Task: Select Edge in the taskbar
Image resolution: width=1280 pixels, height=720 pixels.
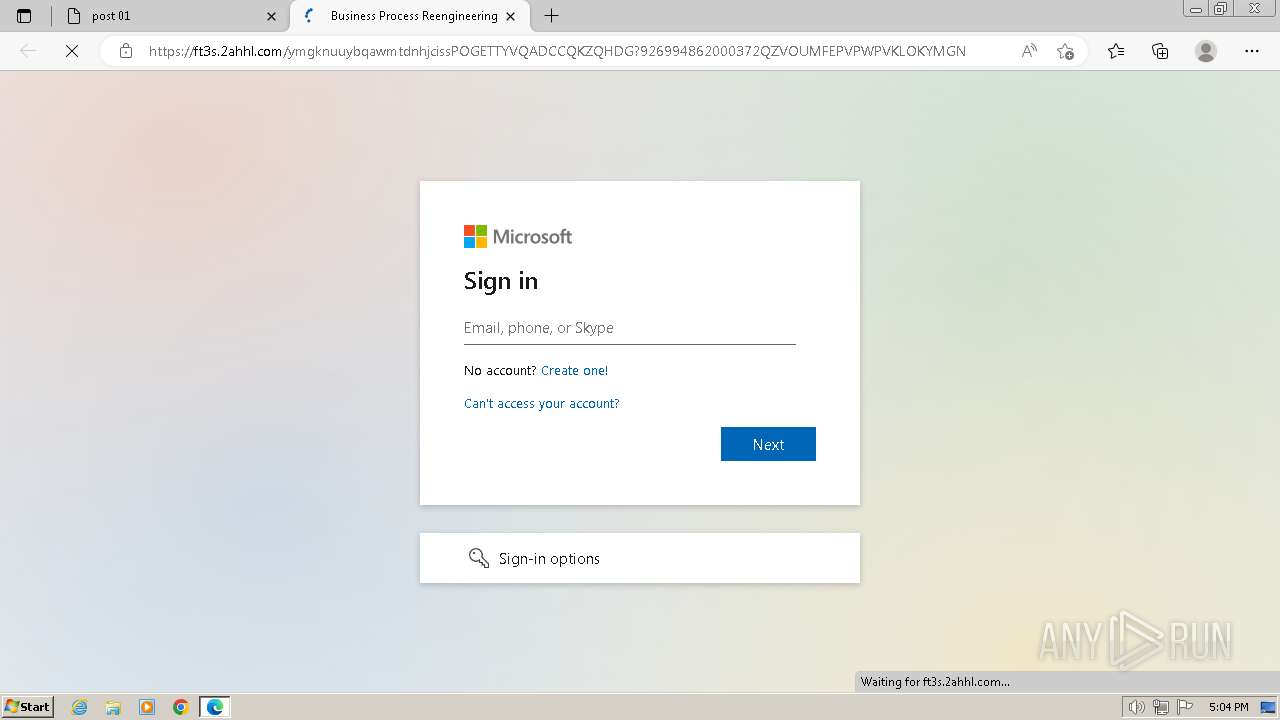Action: coord(215,707)
